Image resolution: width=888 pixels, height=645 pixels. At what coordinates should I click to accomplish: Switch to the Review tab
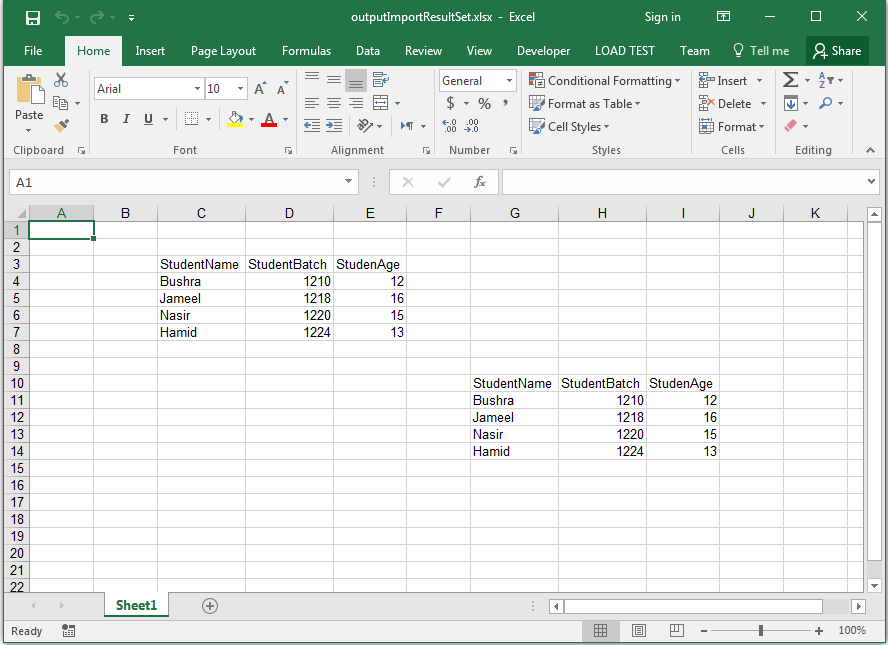click(x=423, y=51)
